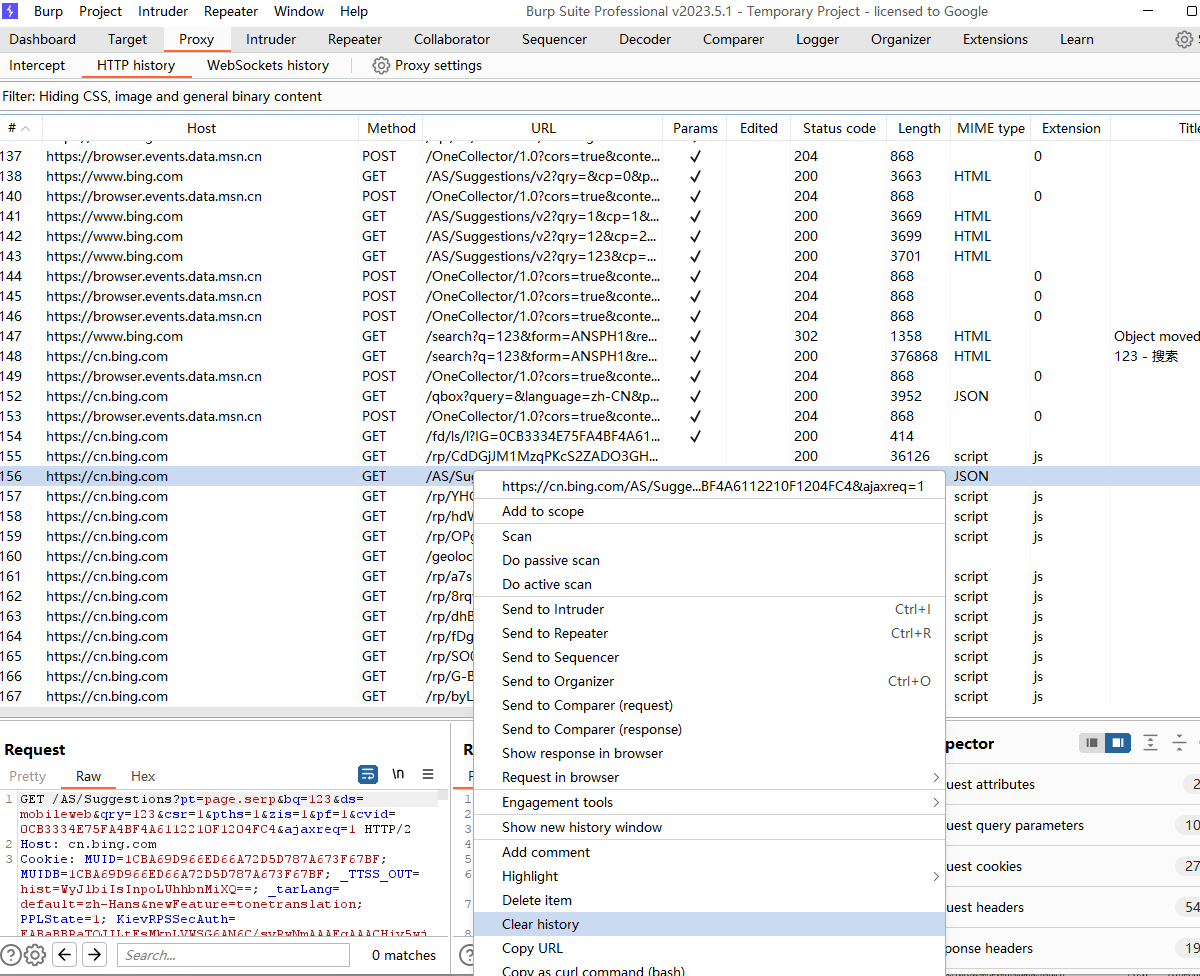Open Request editor hamburger options menu
This screenshot has width=1200, height=976.
click(x=428, y=774)
